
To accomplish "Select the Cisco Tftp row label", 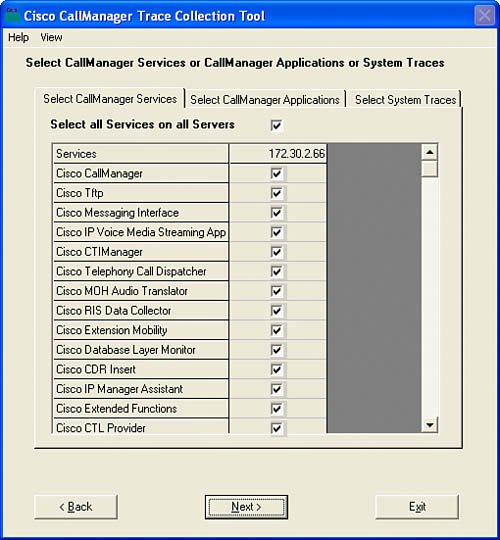I will click(140, 193).
